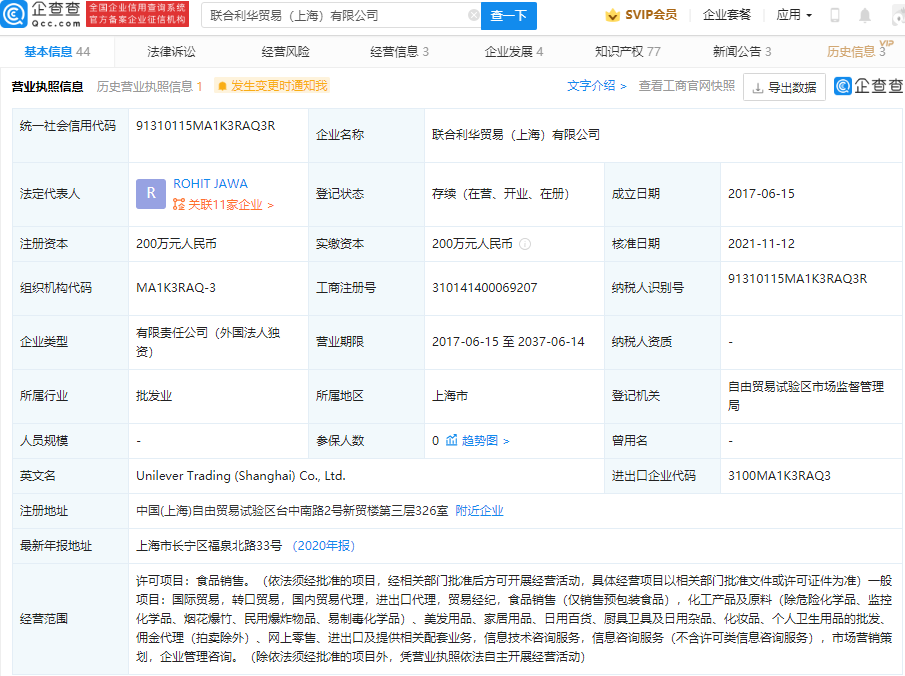
Task: Select registration authority 自由贸易试验区市场监督管理局
Action: tap(806, 395)
